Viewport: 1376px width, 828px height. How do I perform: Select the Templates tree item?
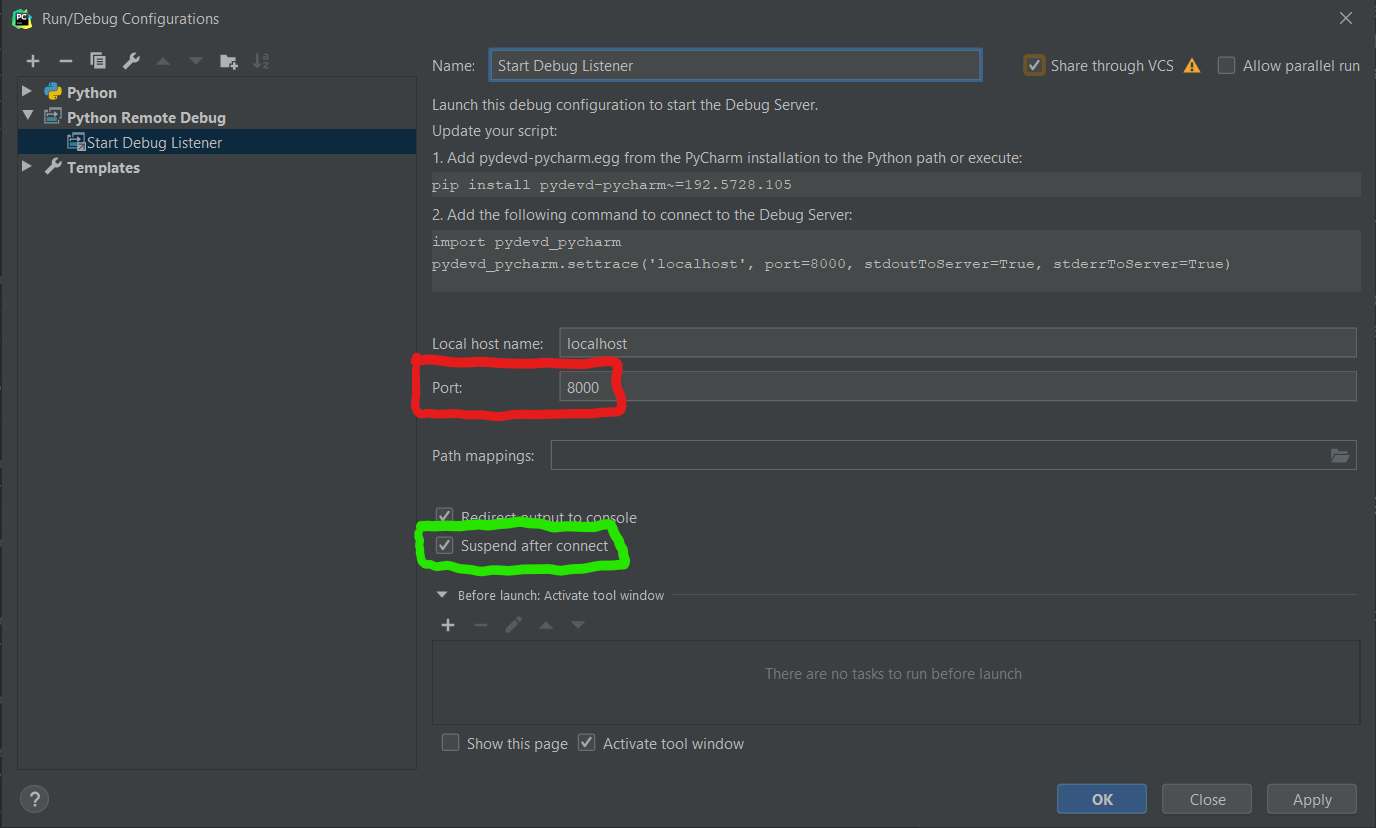tap(103, 167)
